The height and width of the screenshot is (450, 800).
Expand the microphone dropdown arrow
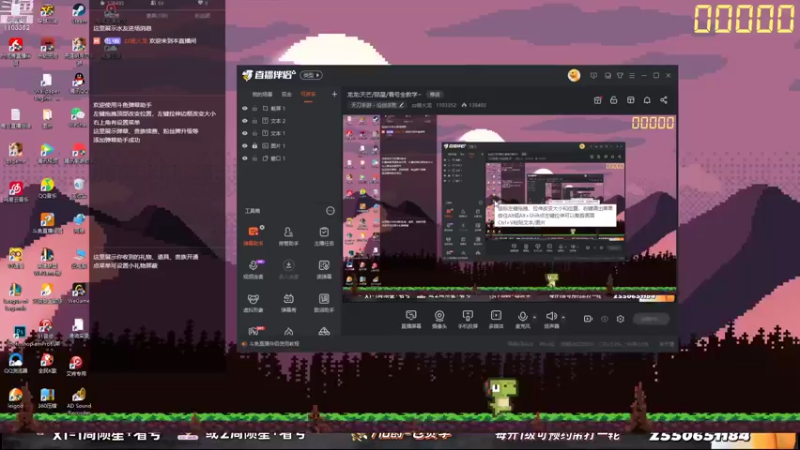534,317
